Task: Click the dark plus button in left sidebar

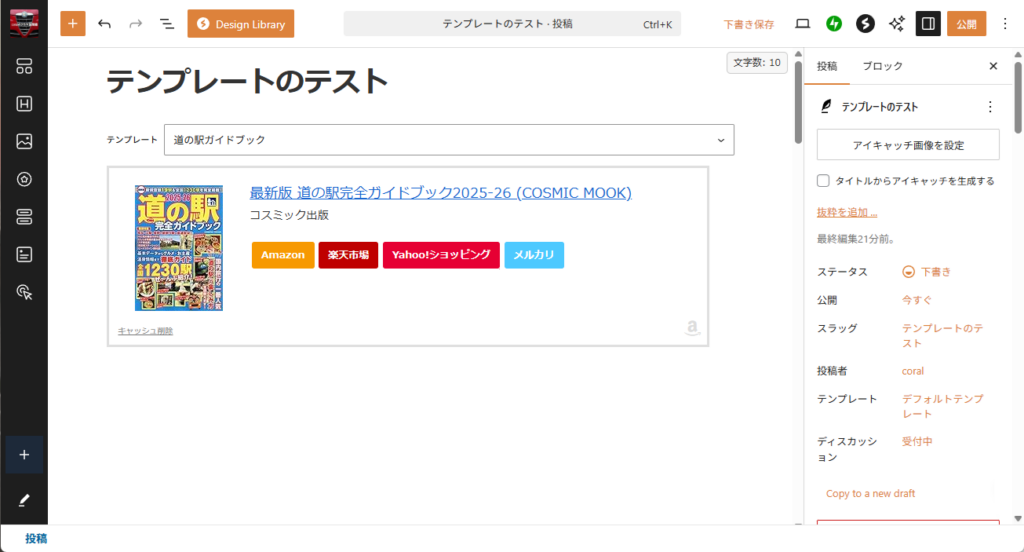Action: [24, 455]
